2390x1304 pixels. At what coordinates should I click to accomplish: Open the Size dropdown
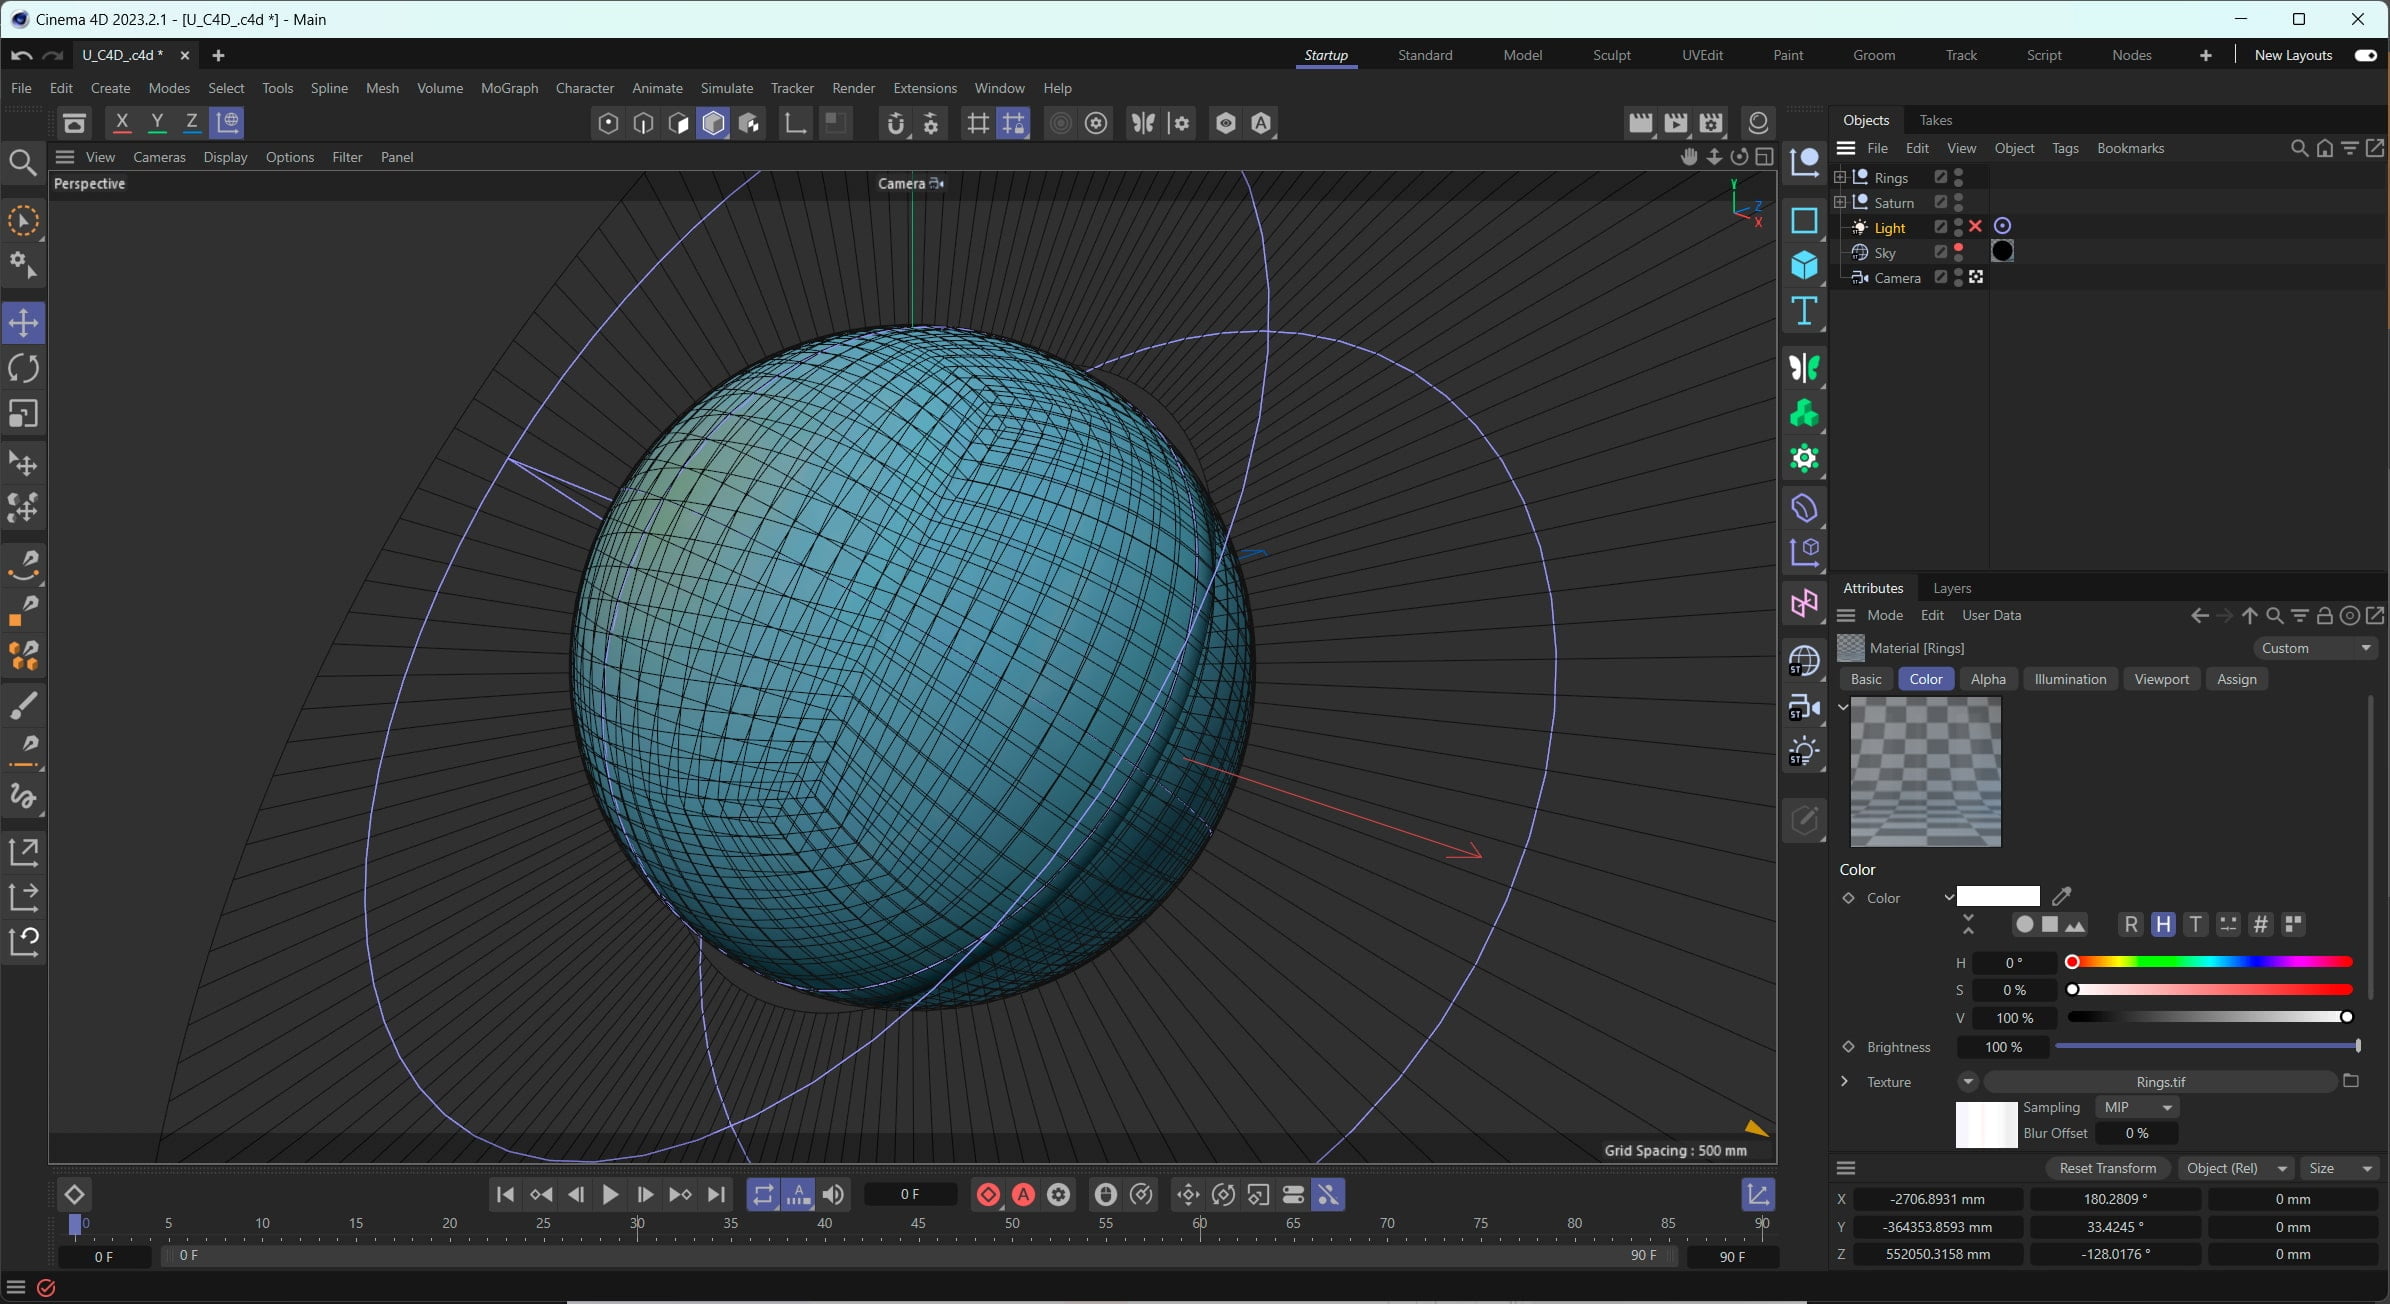click(2340, 1168)
